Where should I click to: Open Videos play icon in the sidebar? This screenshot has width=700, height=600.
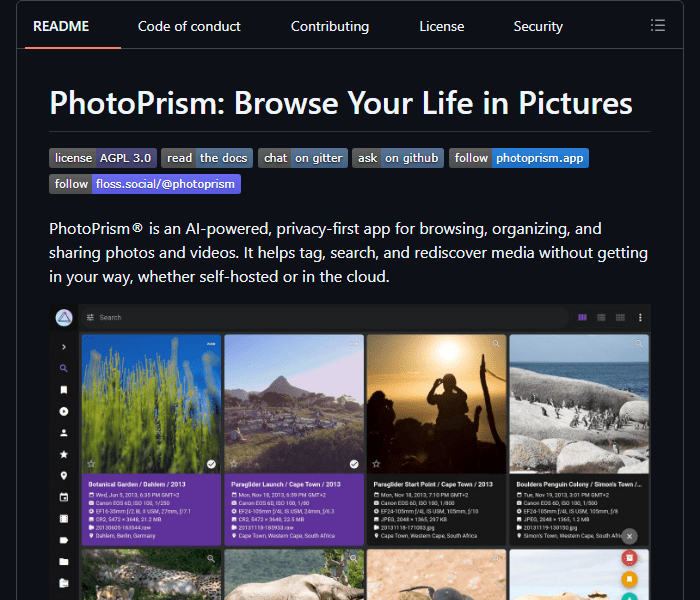point(64,411)
